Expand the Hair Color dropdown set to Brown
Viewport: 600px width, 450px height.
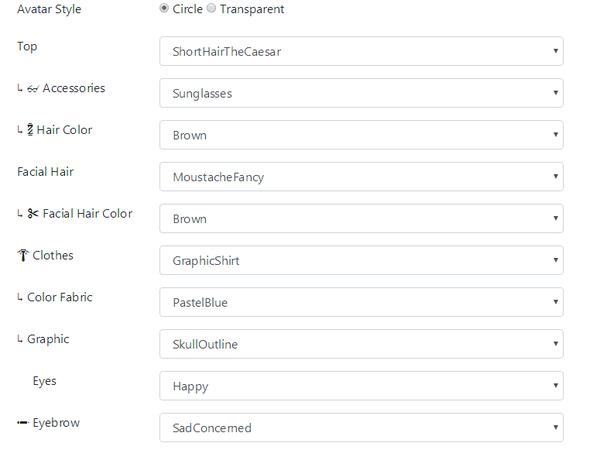[x=361, y=135]
